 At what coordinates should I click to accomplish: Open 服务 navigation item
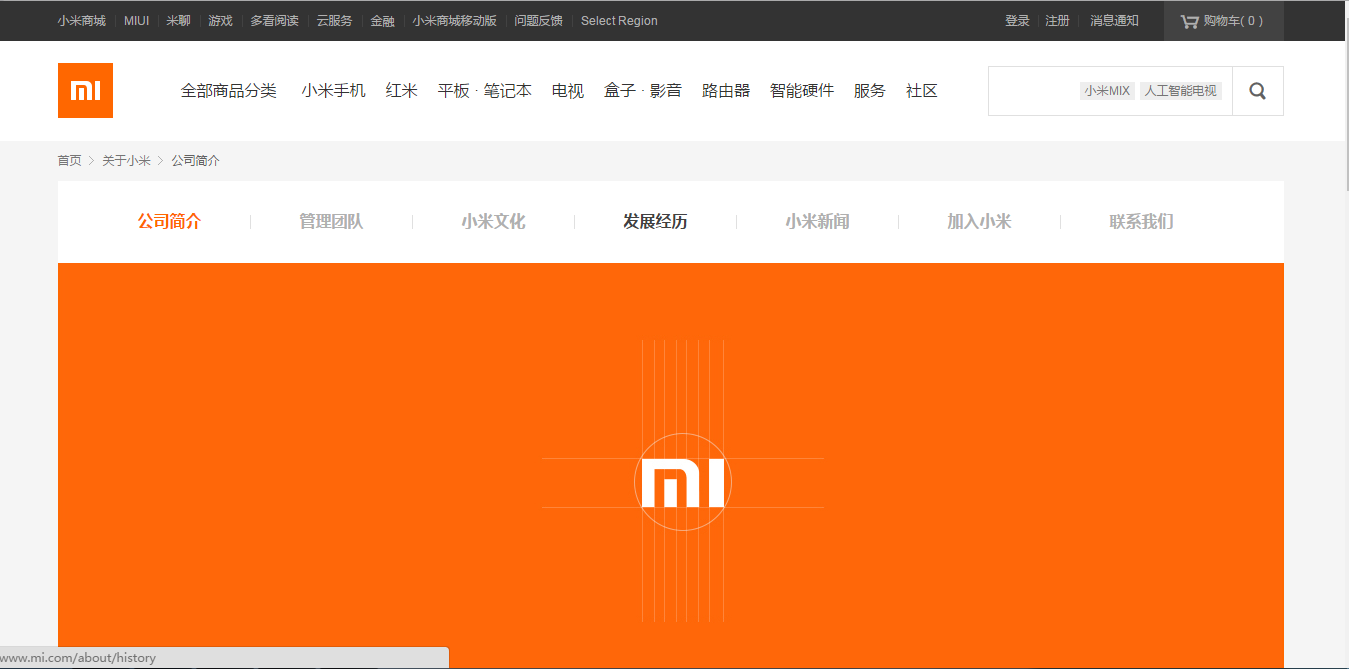click(x=870, y=91)
